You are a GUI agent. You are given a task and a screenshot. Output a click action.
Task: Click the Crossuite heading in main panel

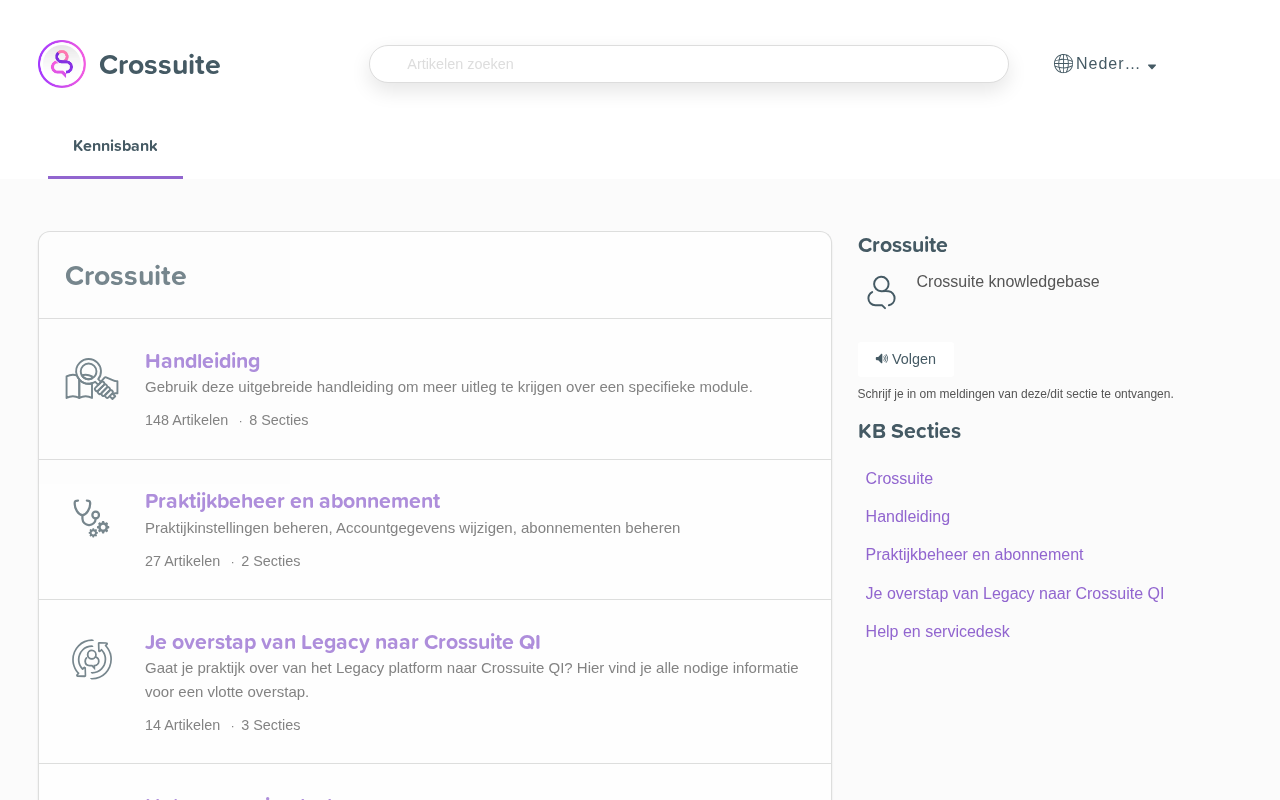point(126,276)
